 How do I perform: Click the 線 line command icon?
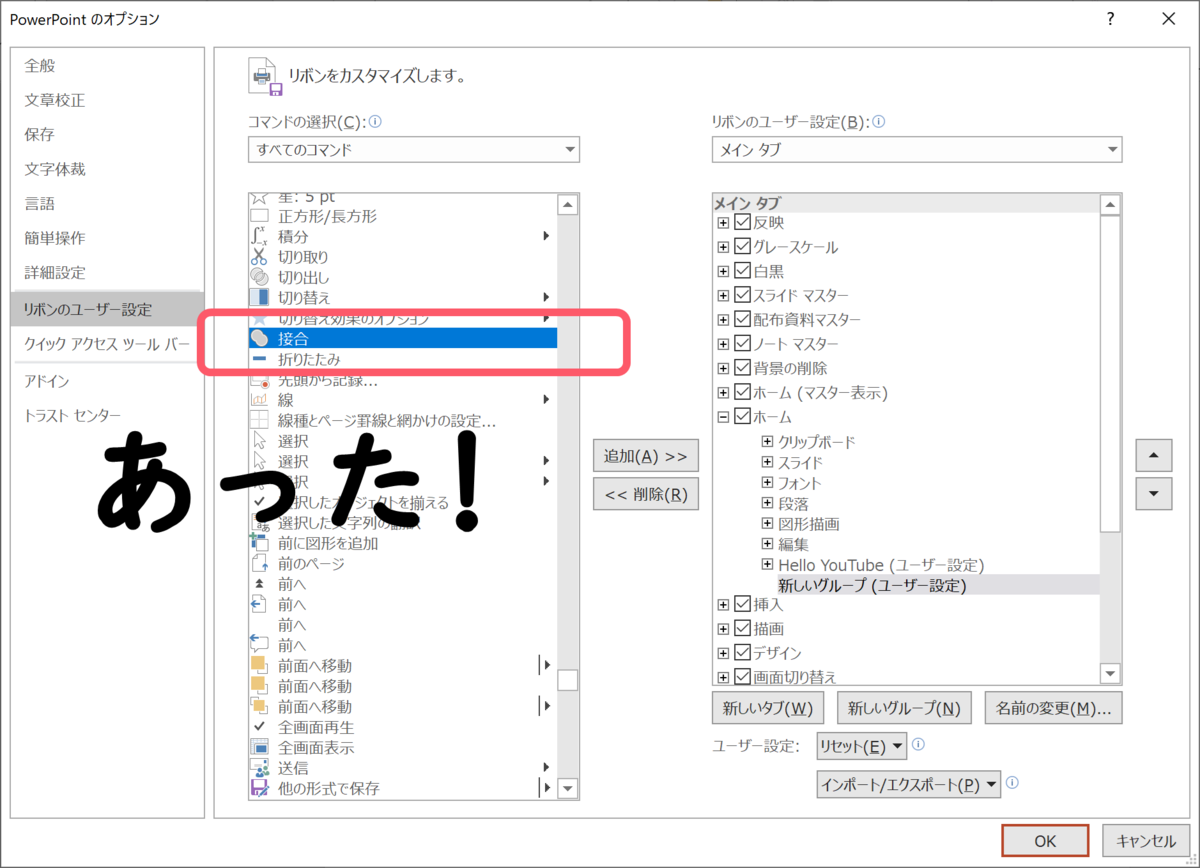point(259,399)
